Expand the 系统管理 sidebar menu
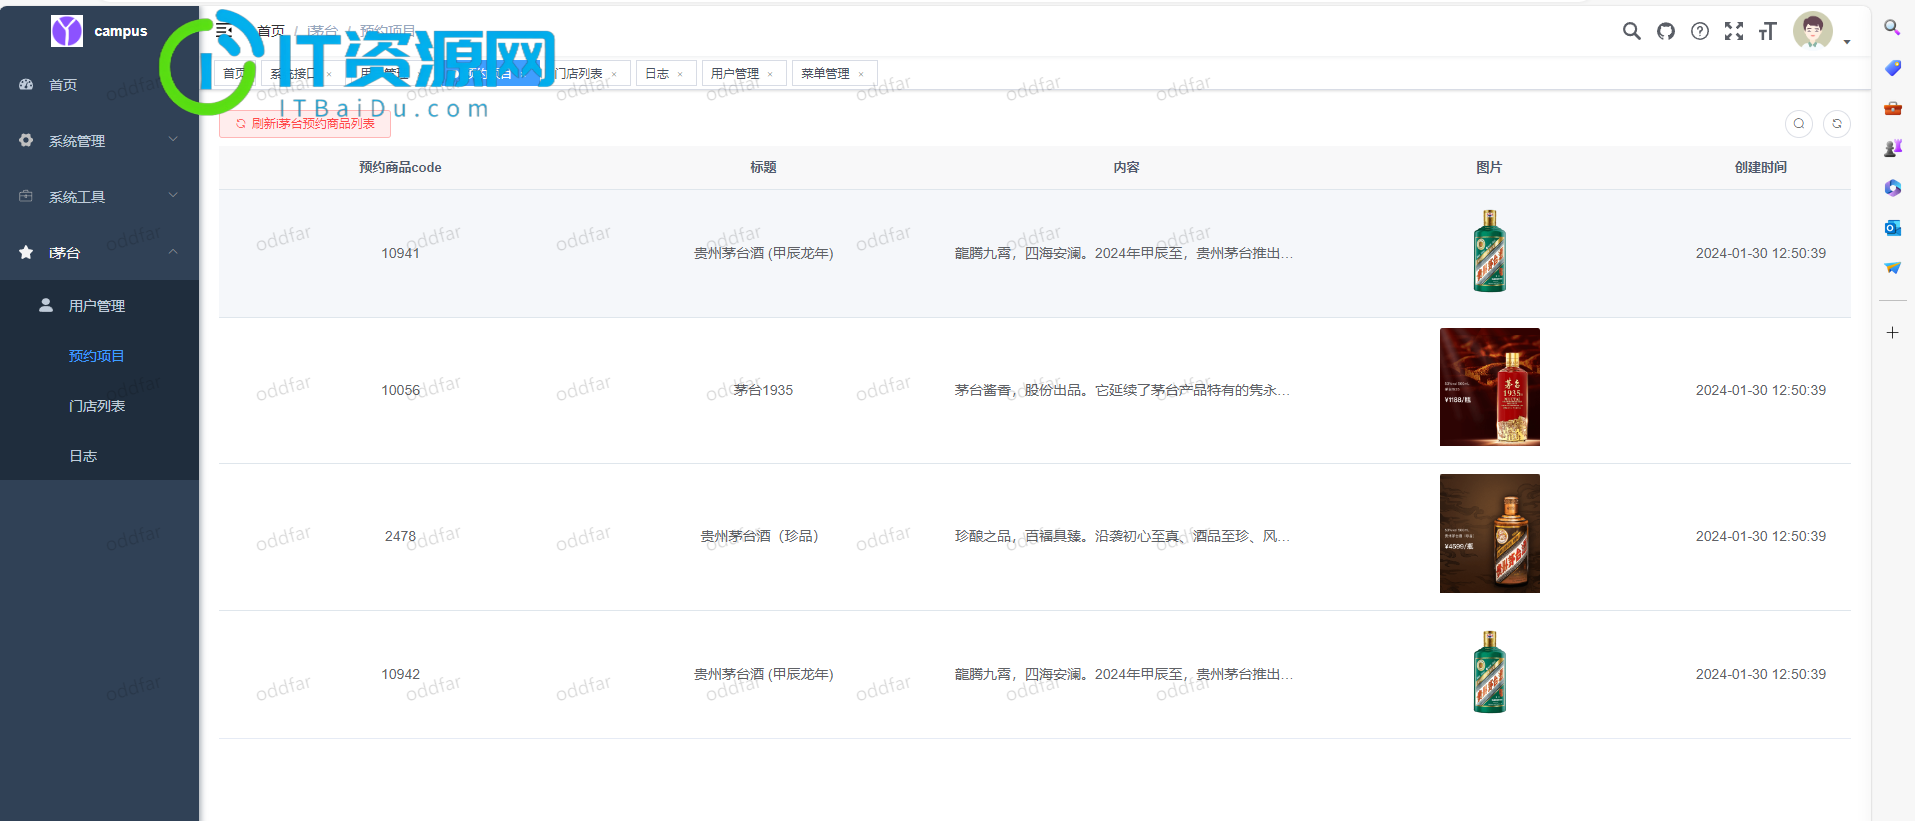The image size is (1915, 821). [99, 141]
